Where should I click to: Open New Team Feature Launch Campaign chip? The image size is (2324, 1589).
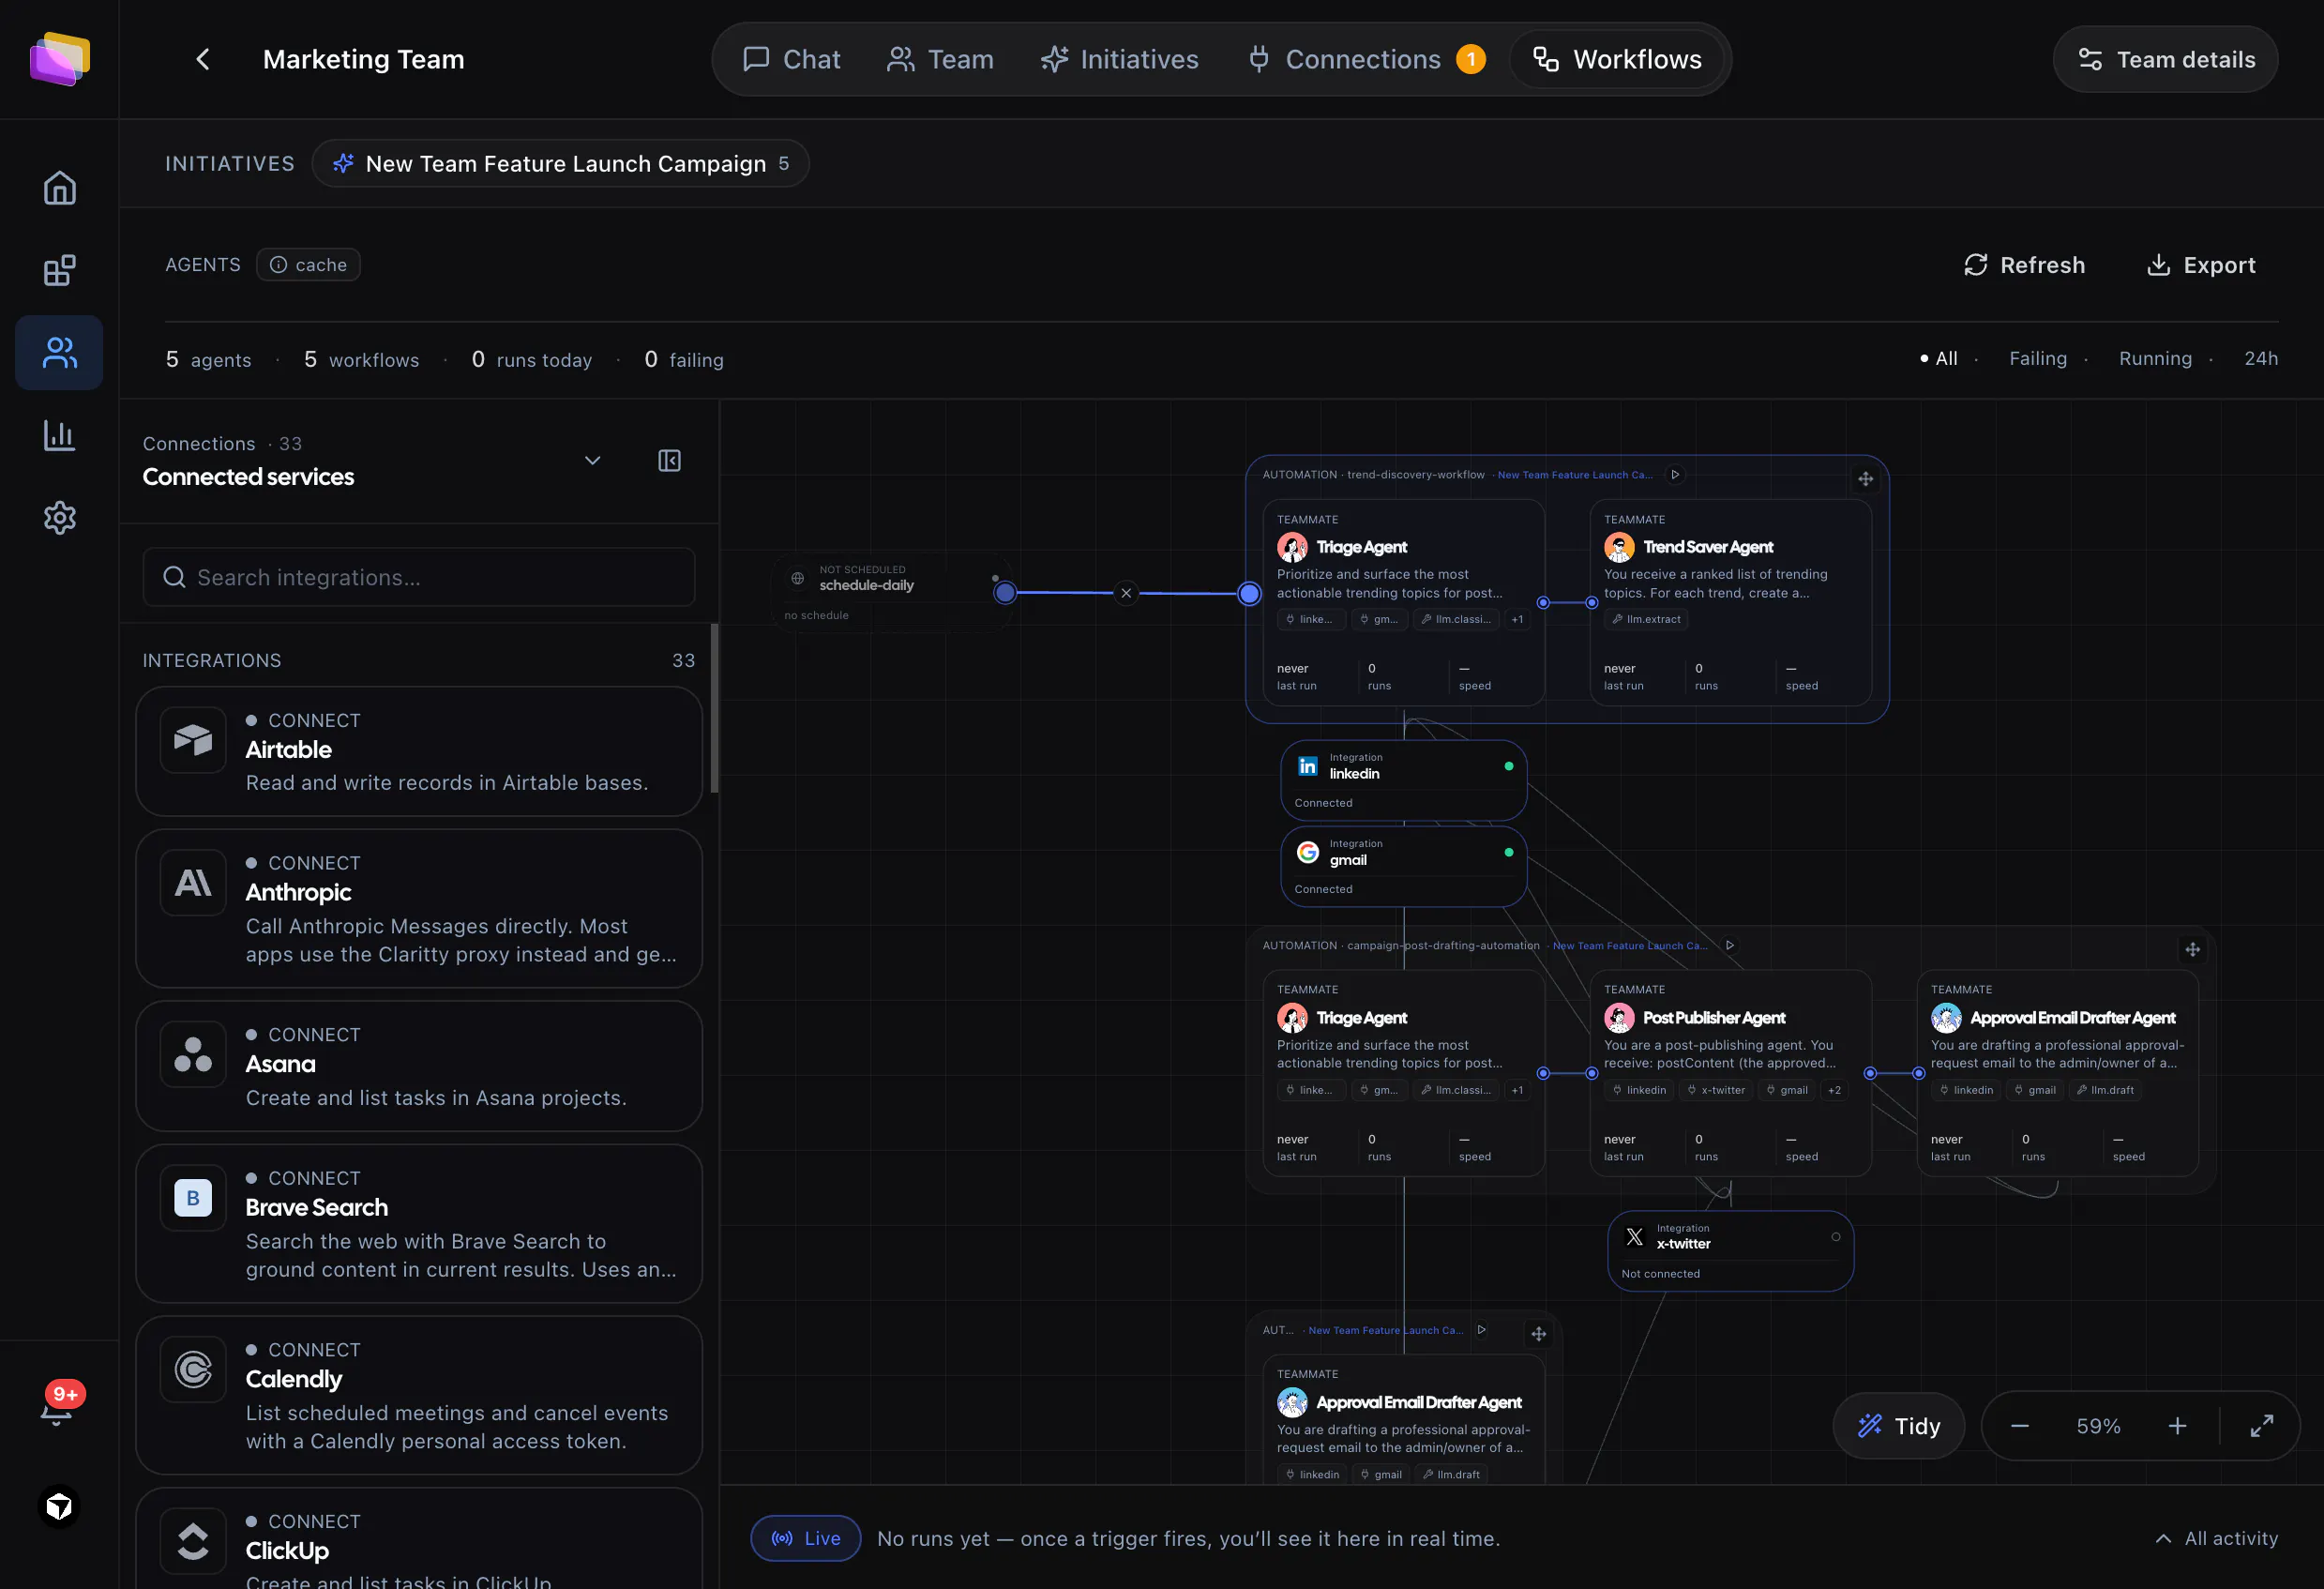560,163
